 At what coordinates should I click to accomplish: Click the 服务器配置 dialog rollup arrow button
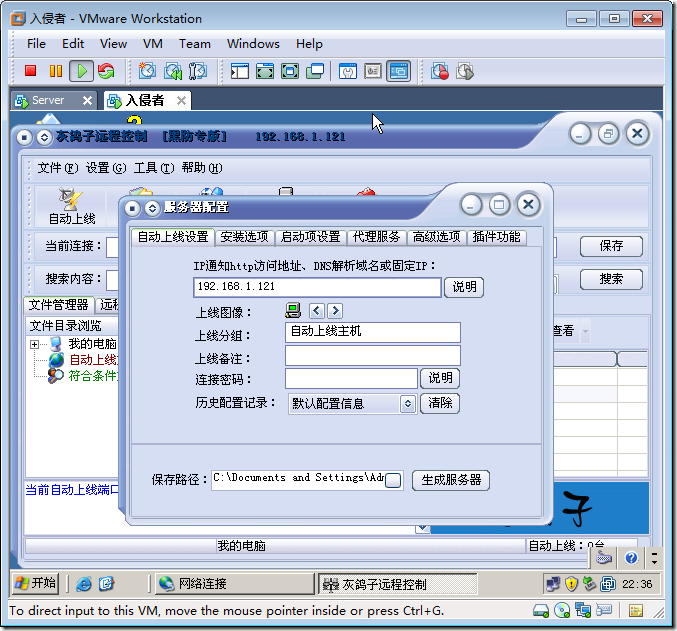152,209
